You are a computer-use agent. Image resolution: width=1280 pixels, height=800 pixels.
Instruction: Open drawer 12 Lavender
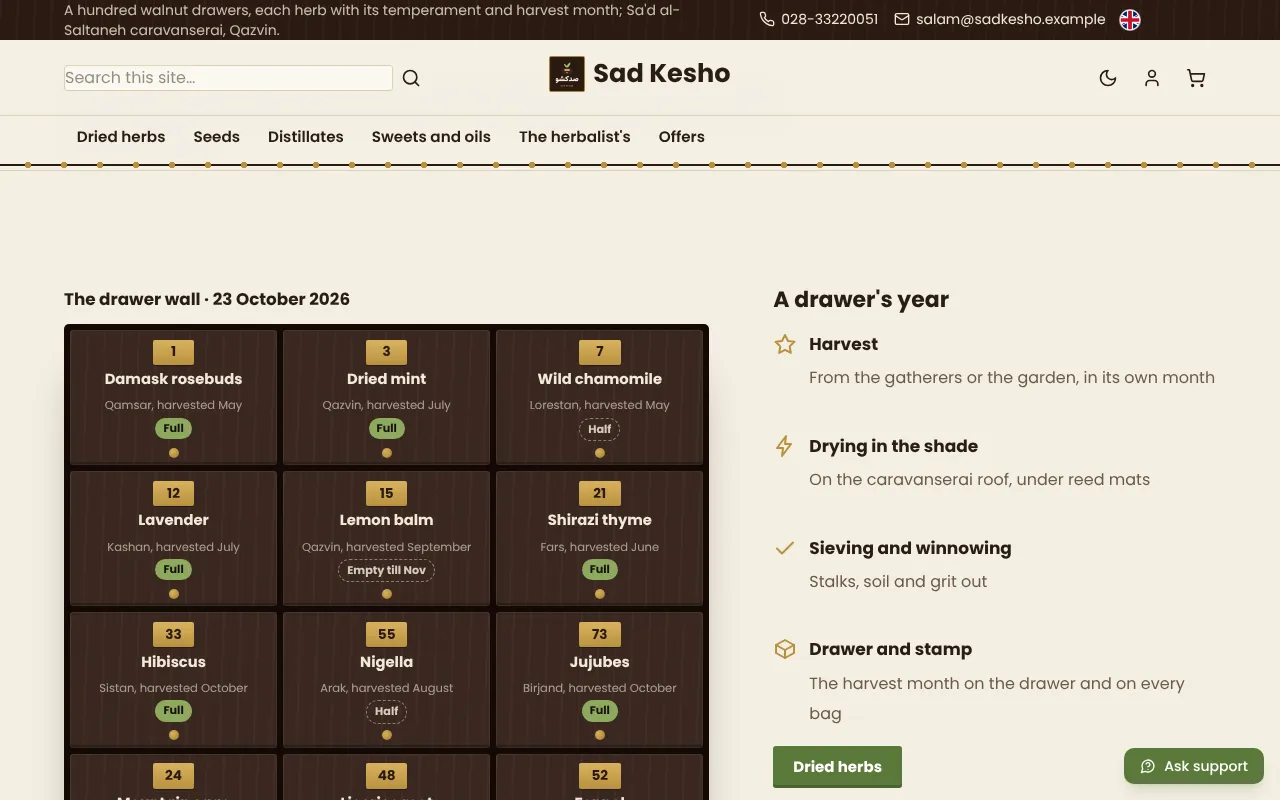pyautogui.click(x=173, y=538)
